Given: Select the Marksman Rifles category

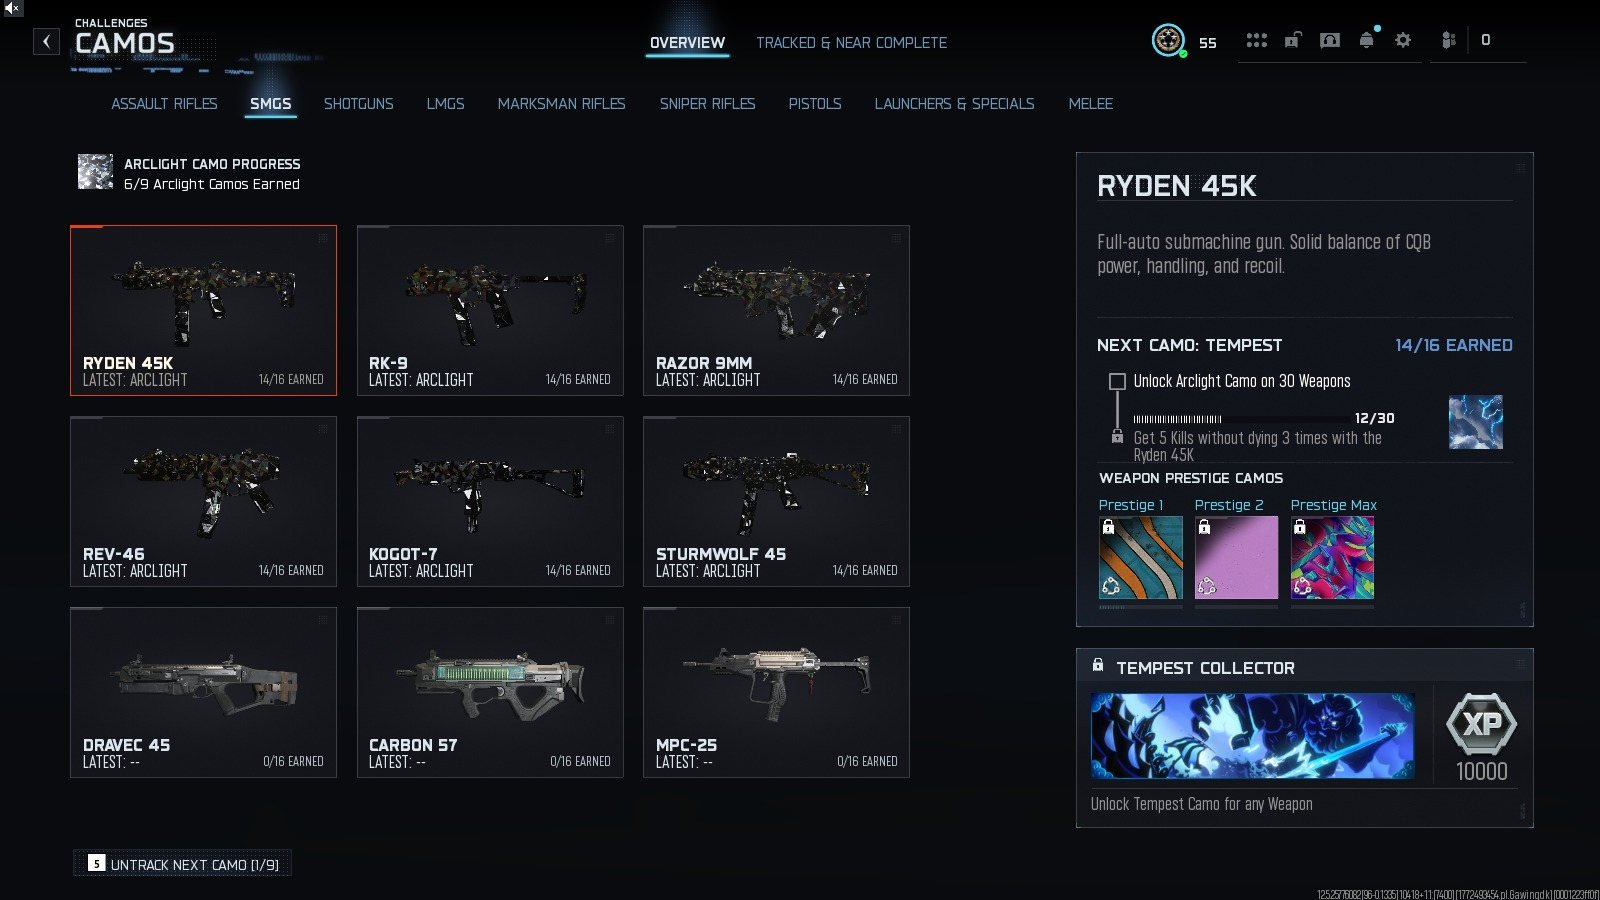Looking at the screenshot, I should [x=561, y=104].
